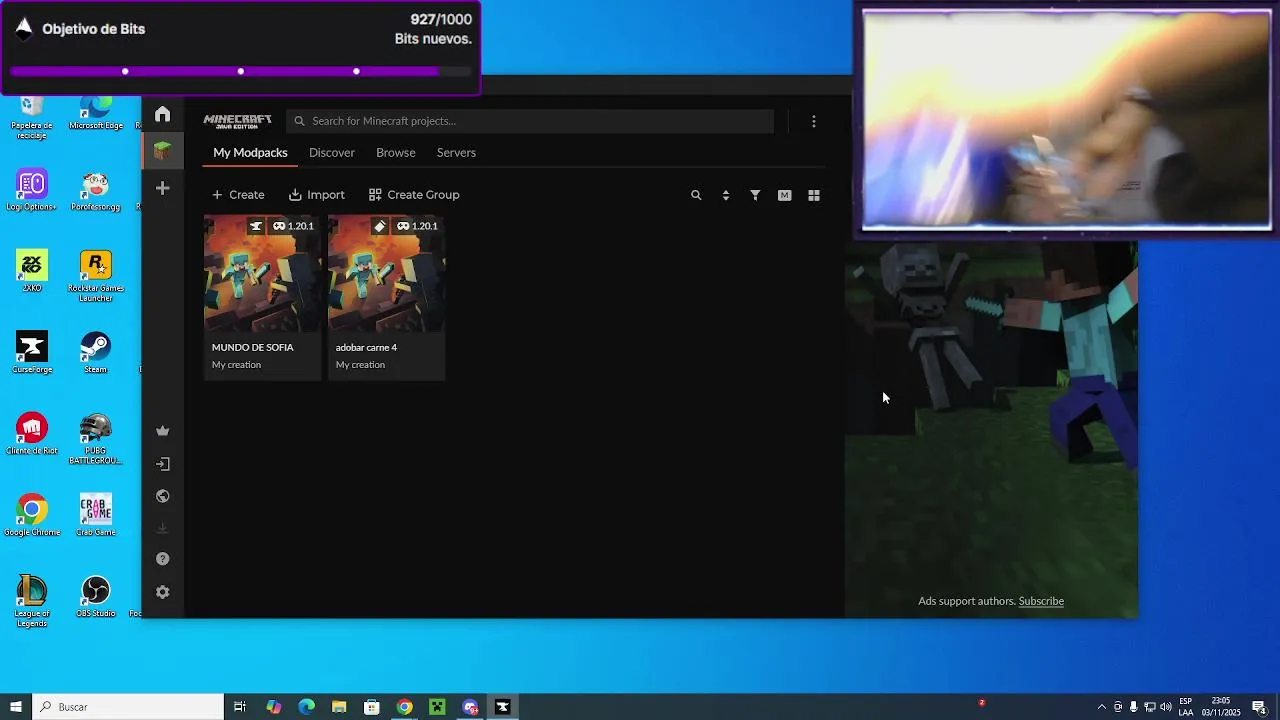1280x720 pixels.
Task: Open Crab Game desktop shortcut
Action: [x=95, y=514]
